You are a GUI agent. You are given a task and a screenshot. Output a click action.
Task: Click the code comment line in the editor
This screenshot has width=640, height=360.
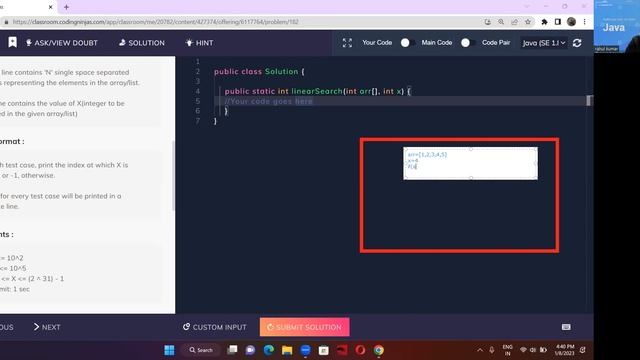point(269,101)
